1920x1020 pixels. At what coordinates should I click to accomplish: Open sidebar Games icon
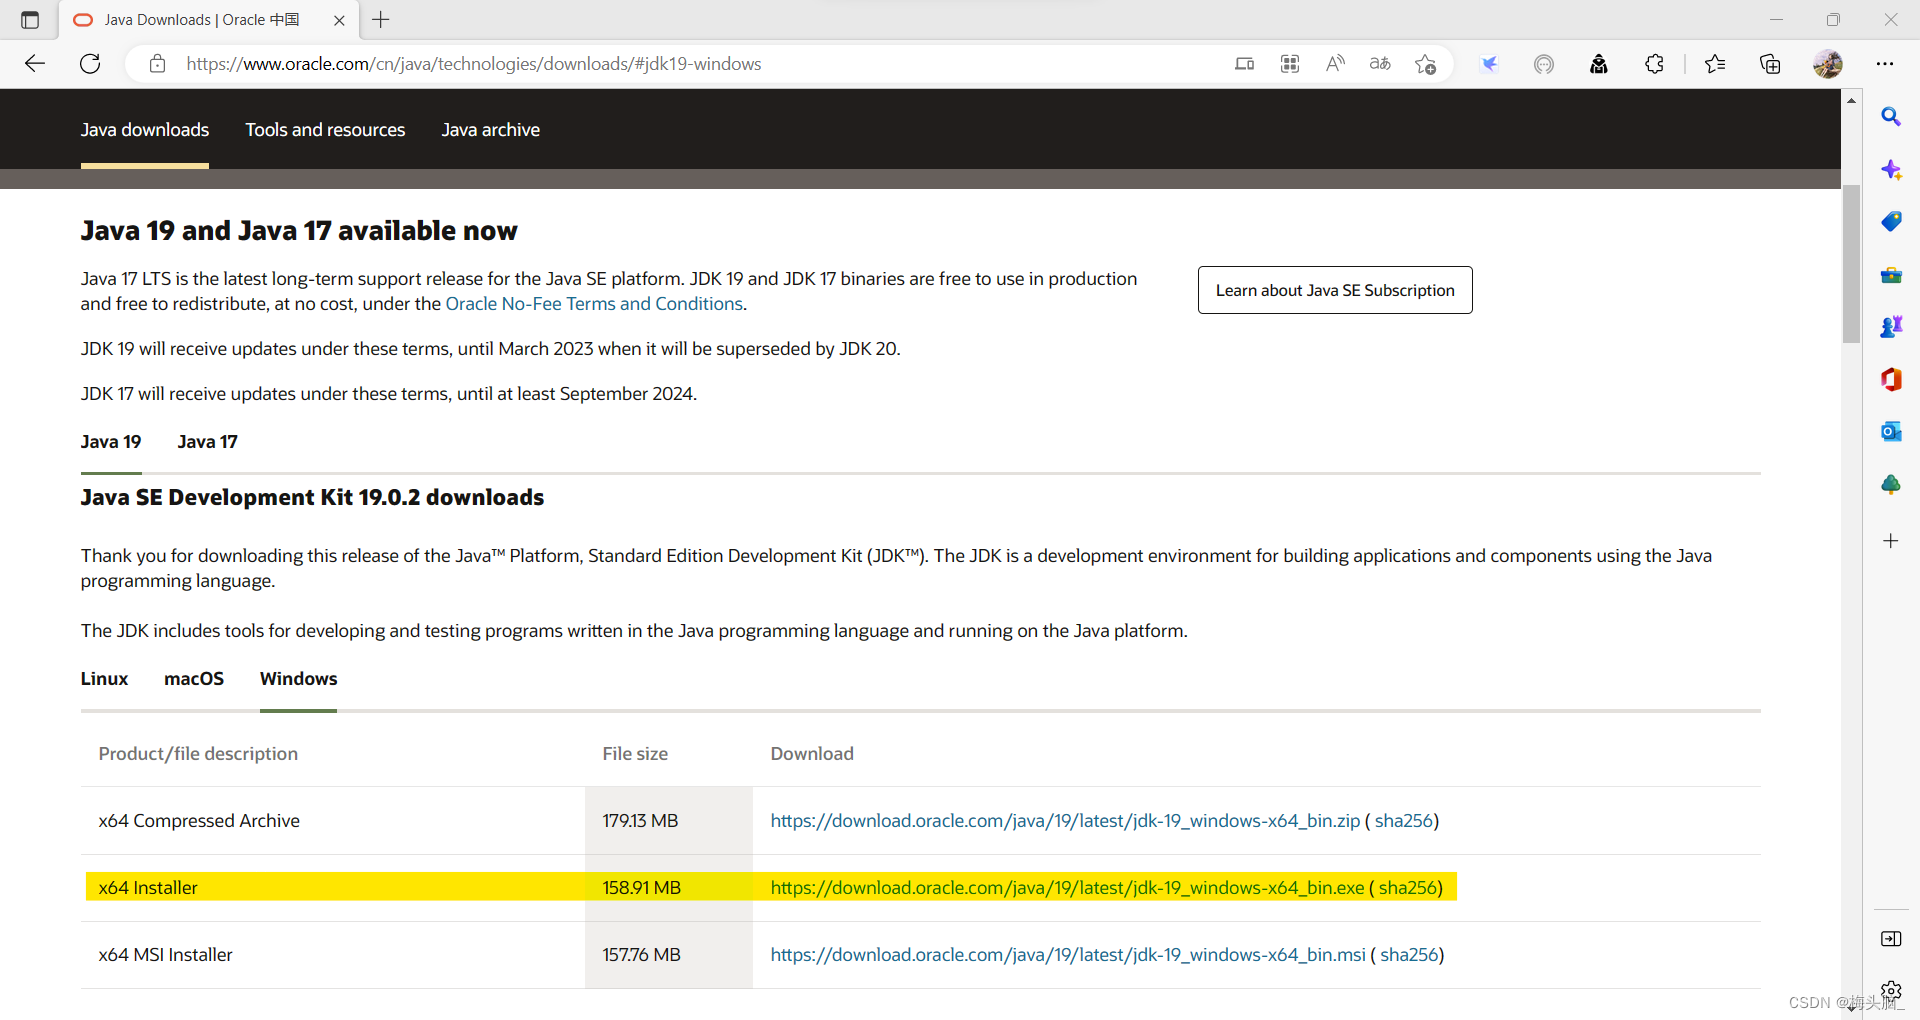click(1891, 327)
